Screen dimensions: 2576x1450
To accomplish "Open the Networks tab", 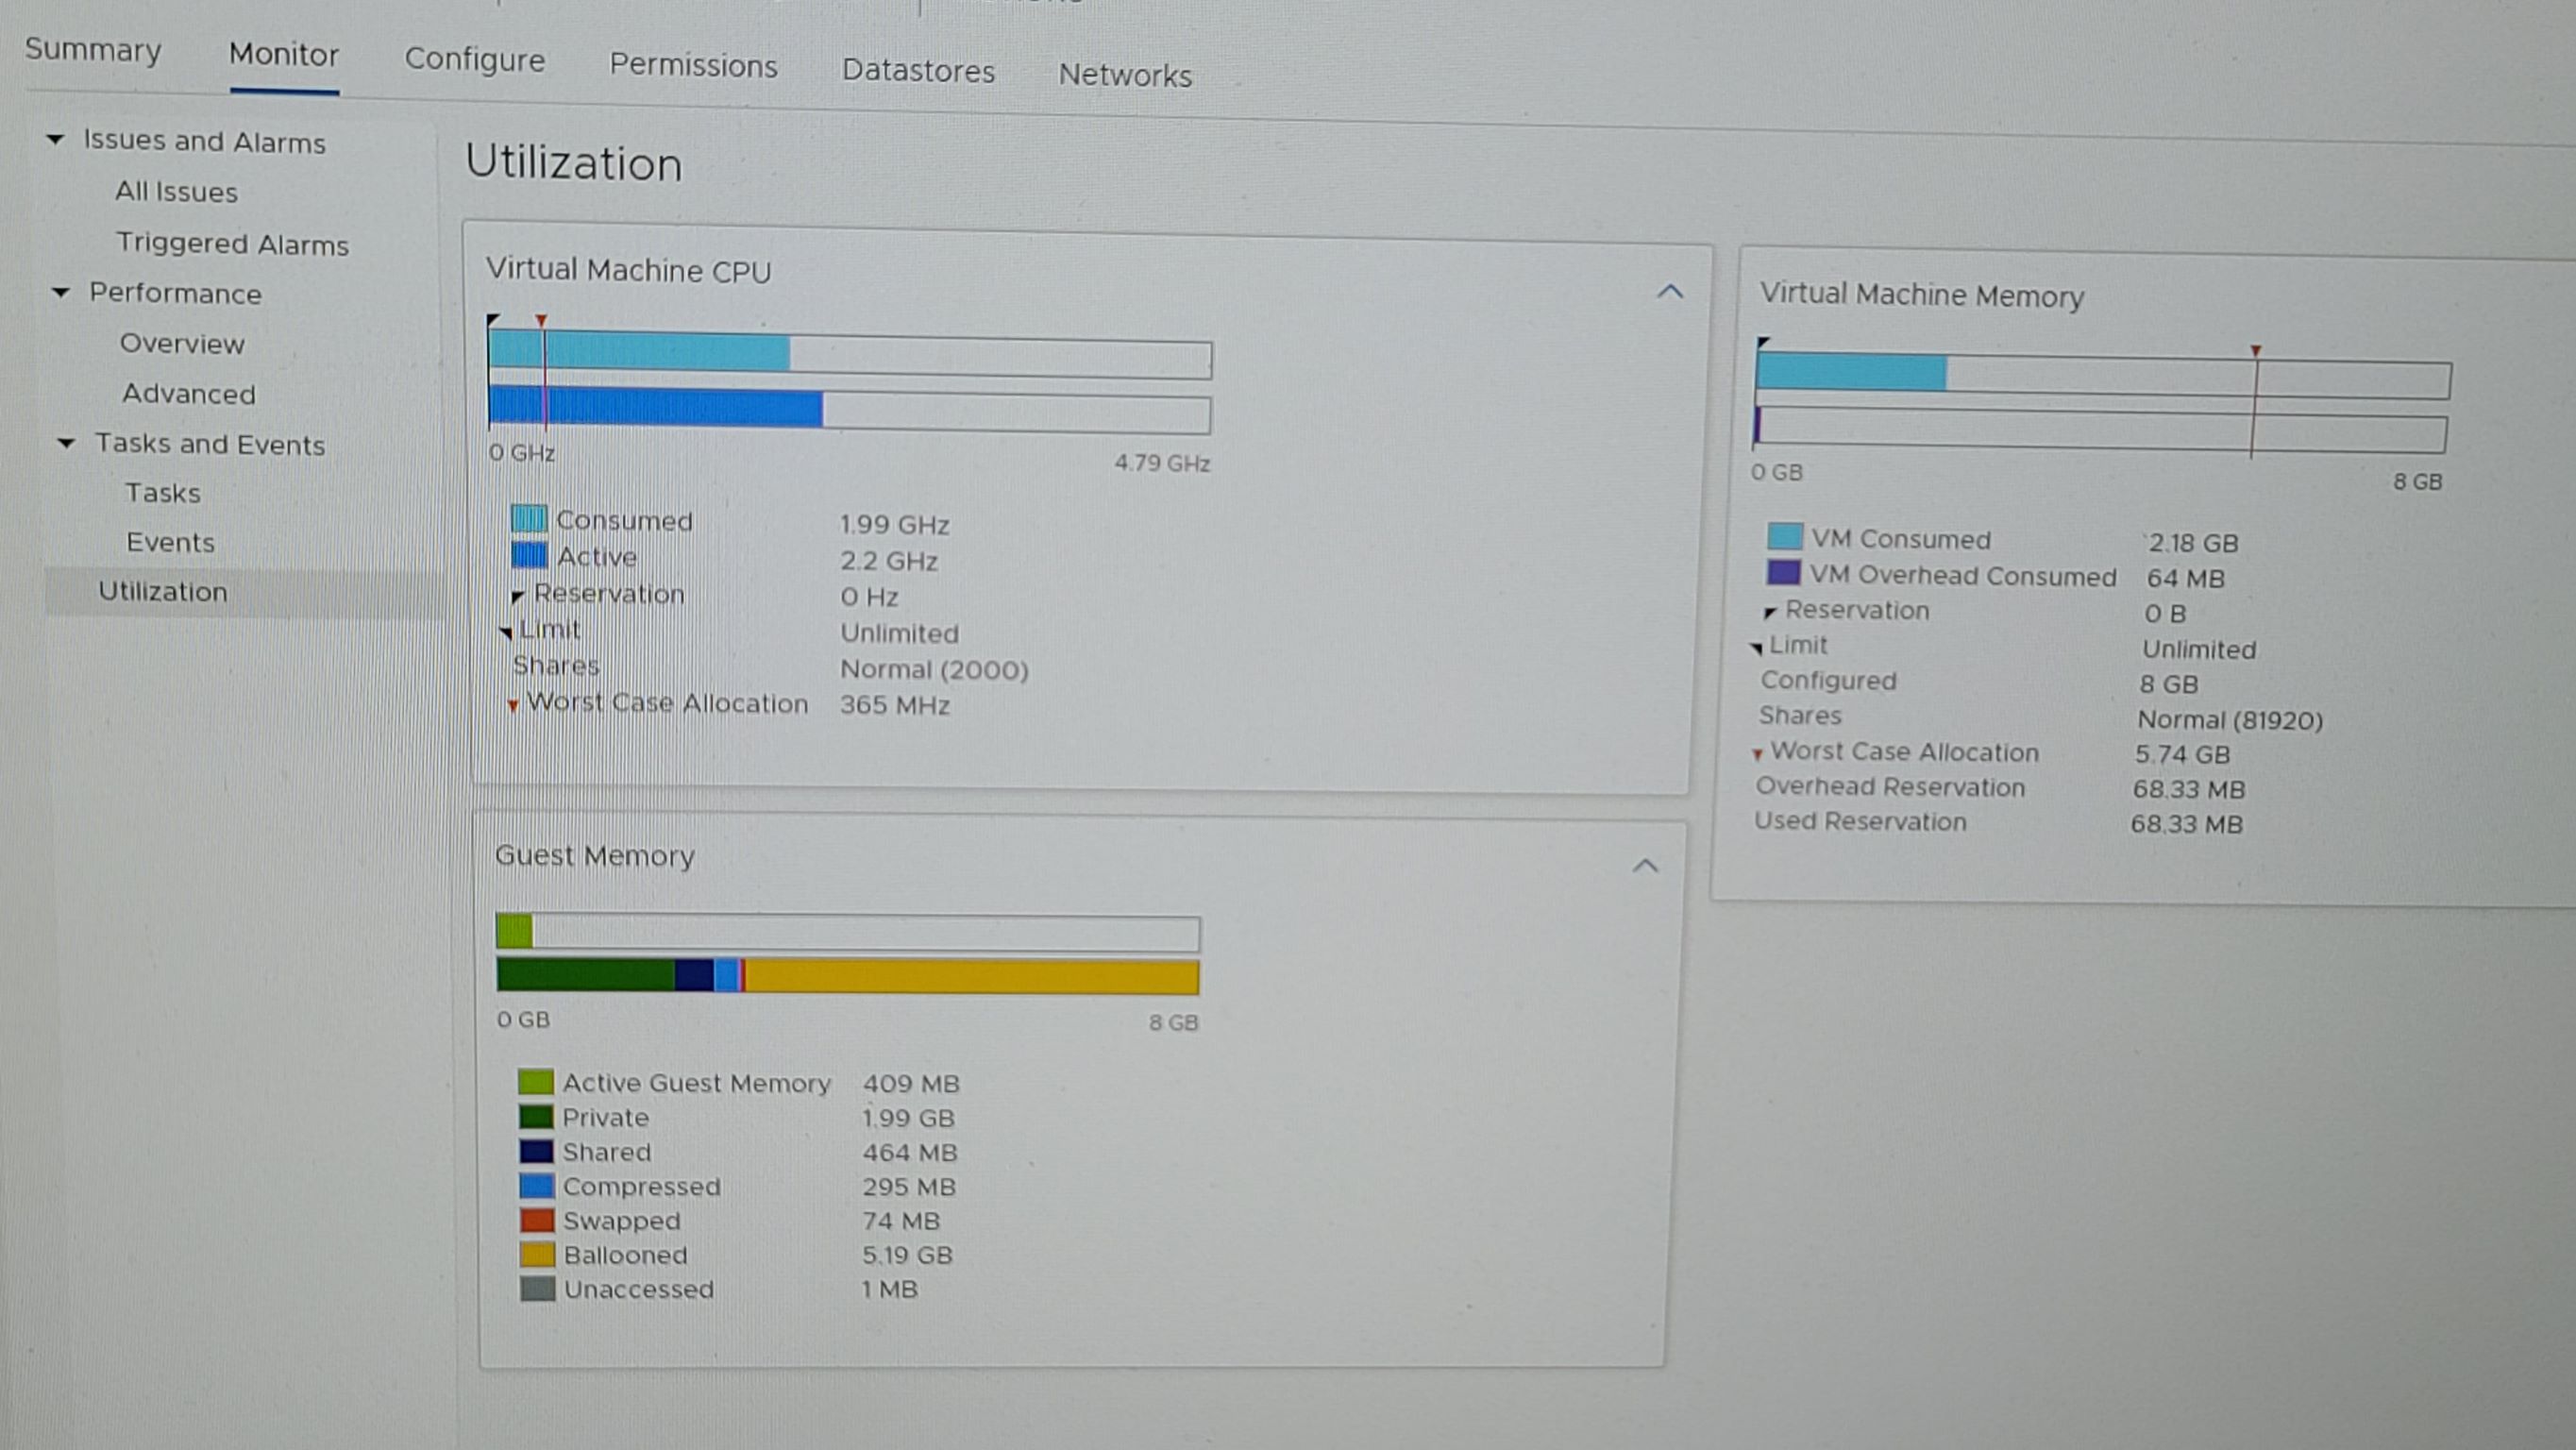I will coord(1125,75).
